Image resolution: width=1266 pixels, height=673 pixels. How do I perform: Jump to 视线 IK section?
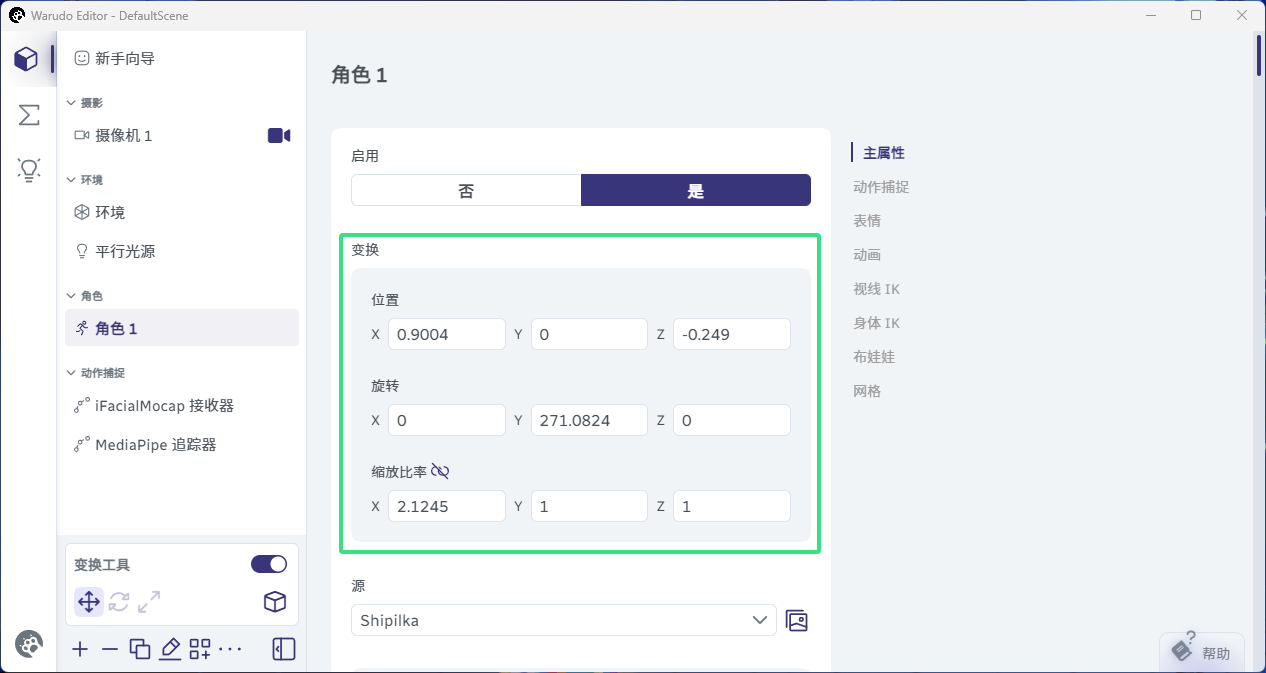877,289
